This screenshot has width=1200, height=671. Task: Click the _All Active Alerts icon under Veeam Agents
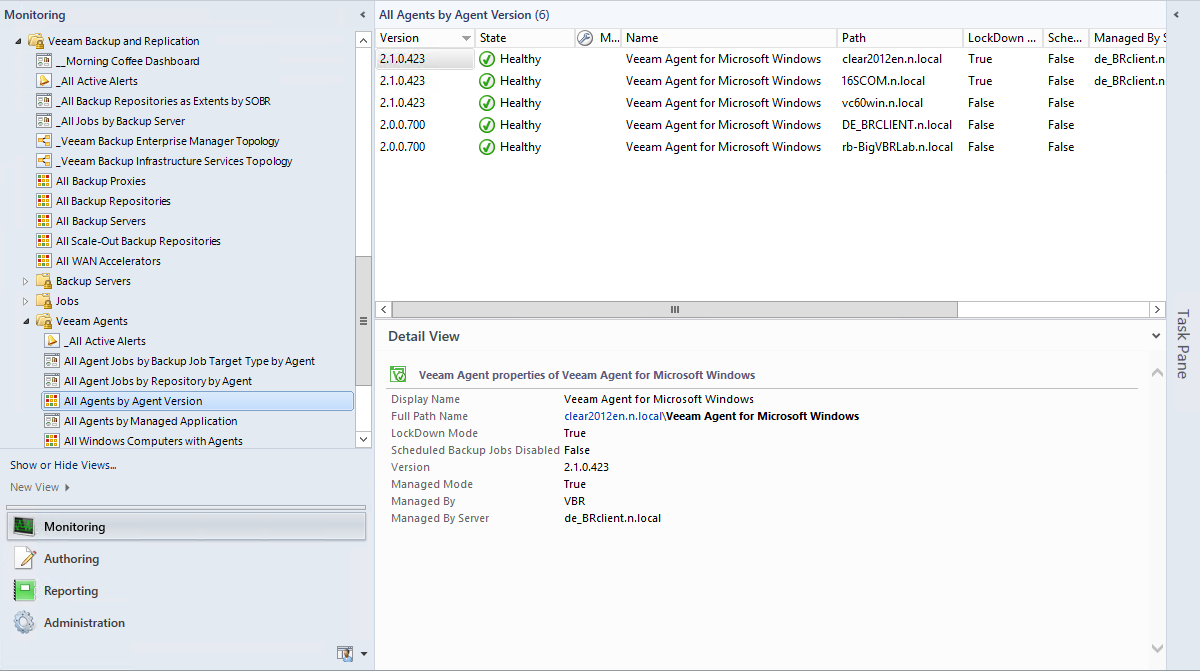tap(51, 341)
